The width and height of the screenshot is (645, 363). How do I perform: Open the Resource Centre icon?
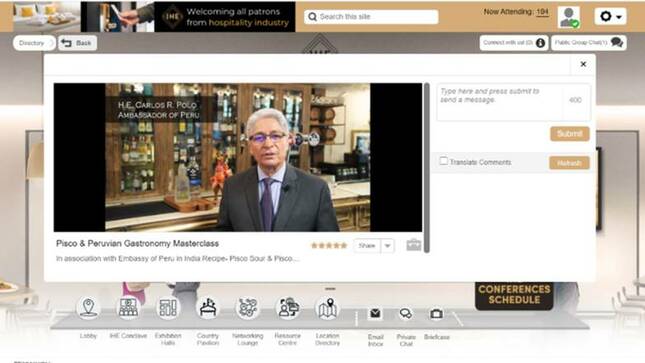288,308
